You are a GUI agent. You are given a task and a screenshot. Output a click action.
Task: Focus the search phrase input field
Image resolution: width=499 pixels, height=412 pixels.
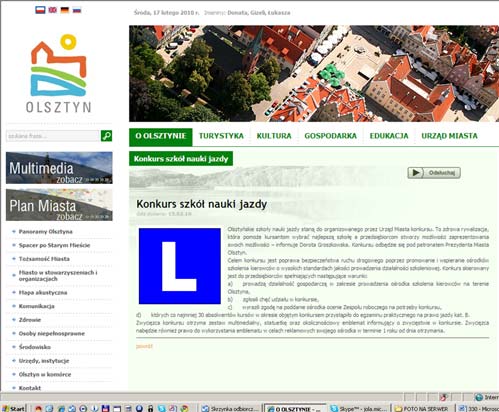pyautogui.click(x=53, y=136)
